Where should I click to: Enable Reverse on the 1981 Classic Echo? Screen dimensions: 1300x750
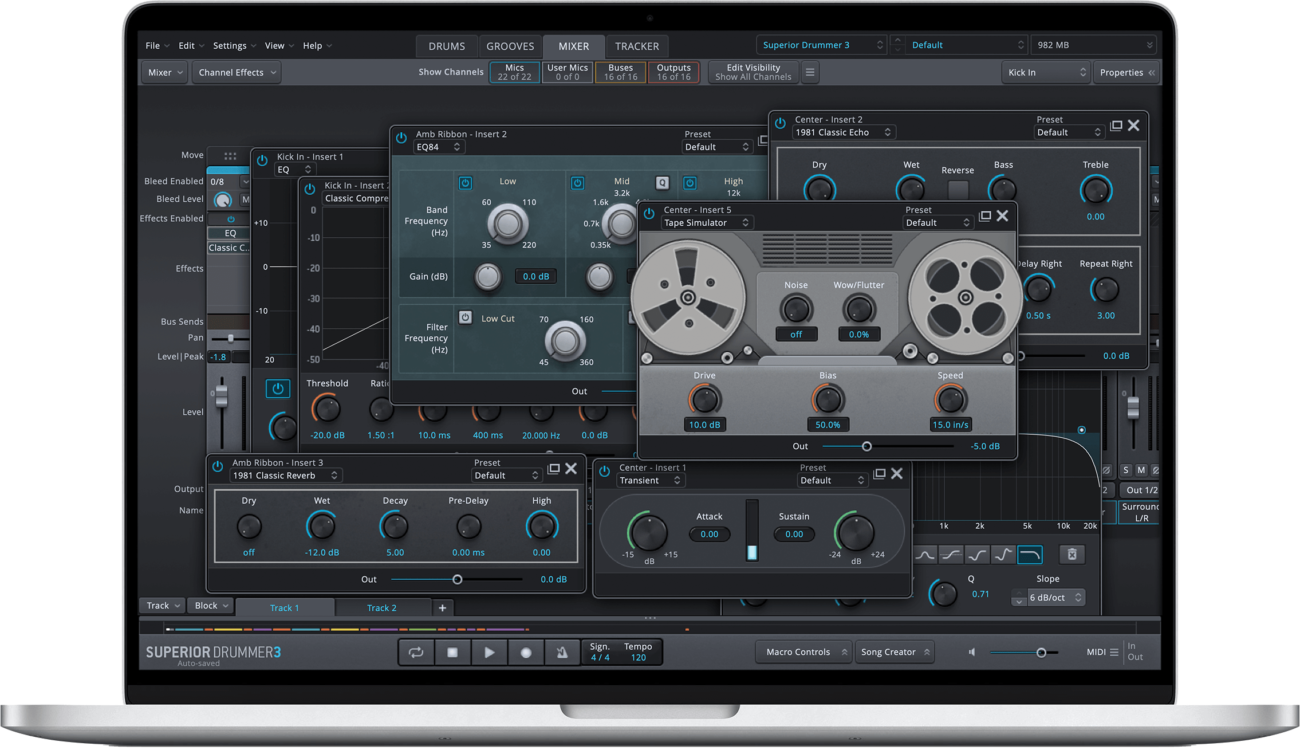click(958, 189)
